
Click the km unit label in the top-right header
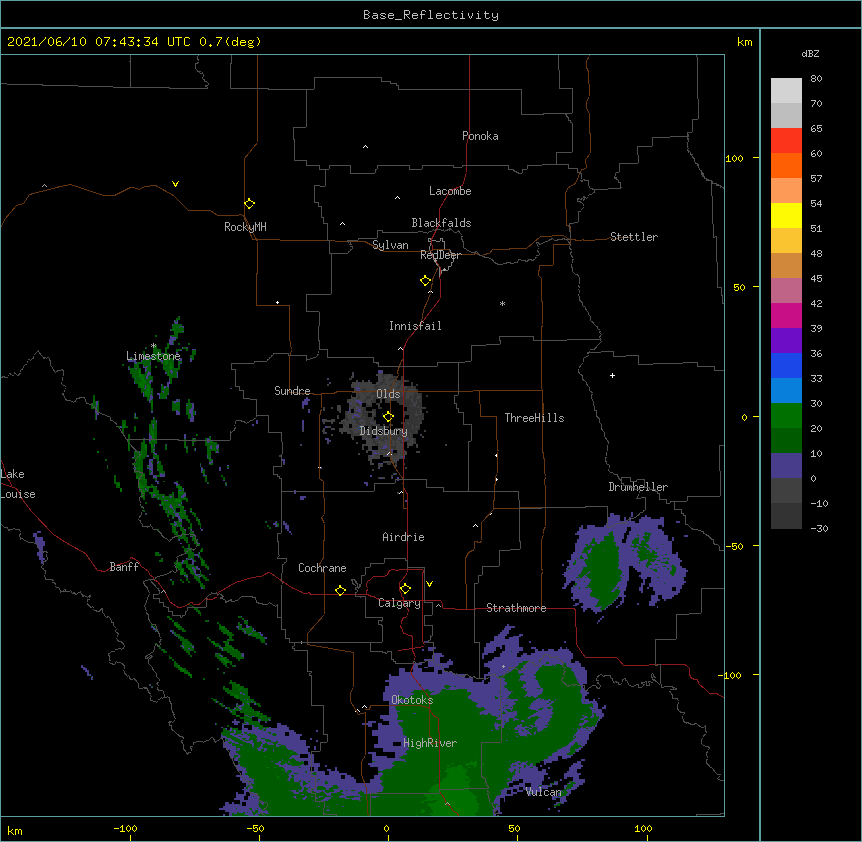click(x=745, y=42)
